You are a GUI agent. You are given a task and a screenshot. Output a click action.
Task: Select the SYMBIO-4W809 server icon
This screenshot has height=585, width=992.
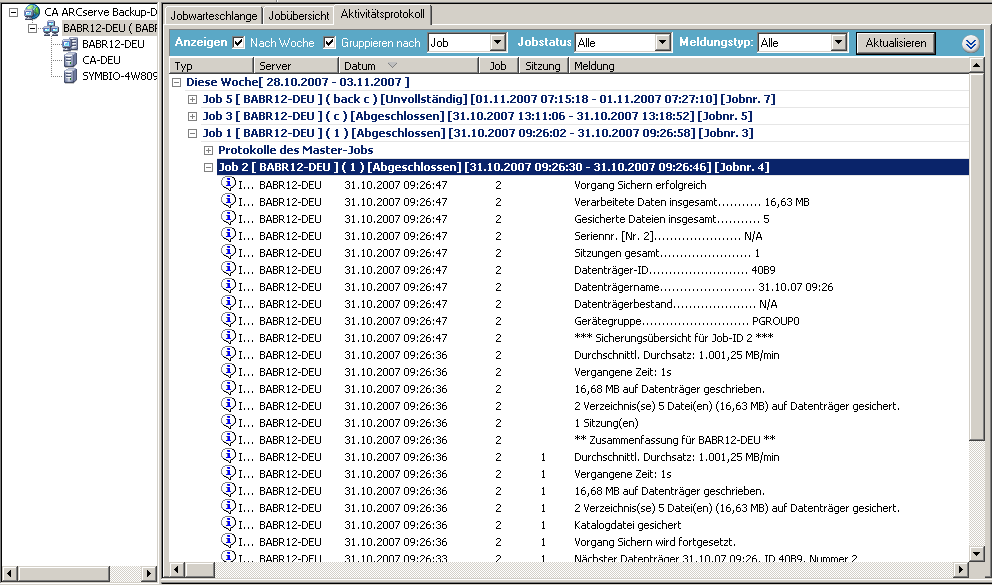coord(69,76)
